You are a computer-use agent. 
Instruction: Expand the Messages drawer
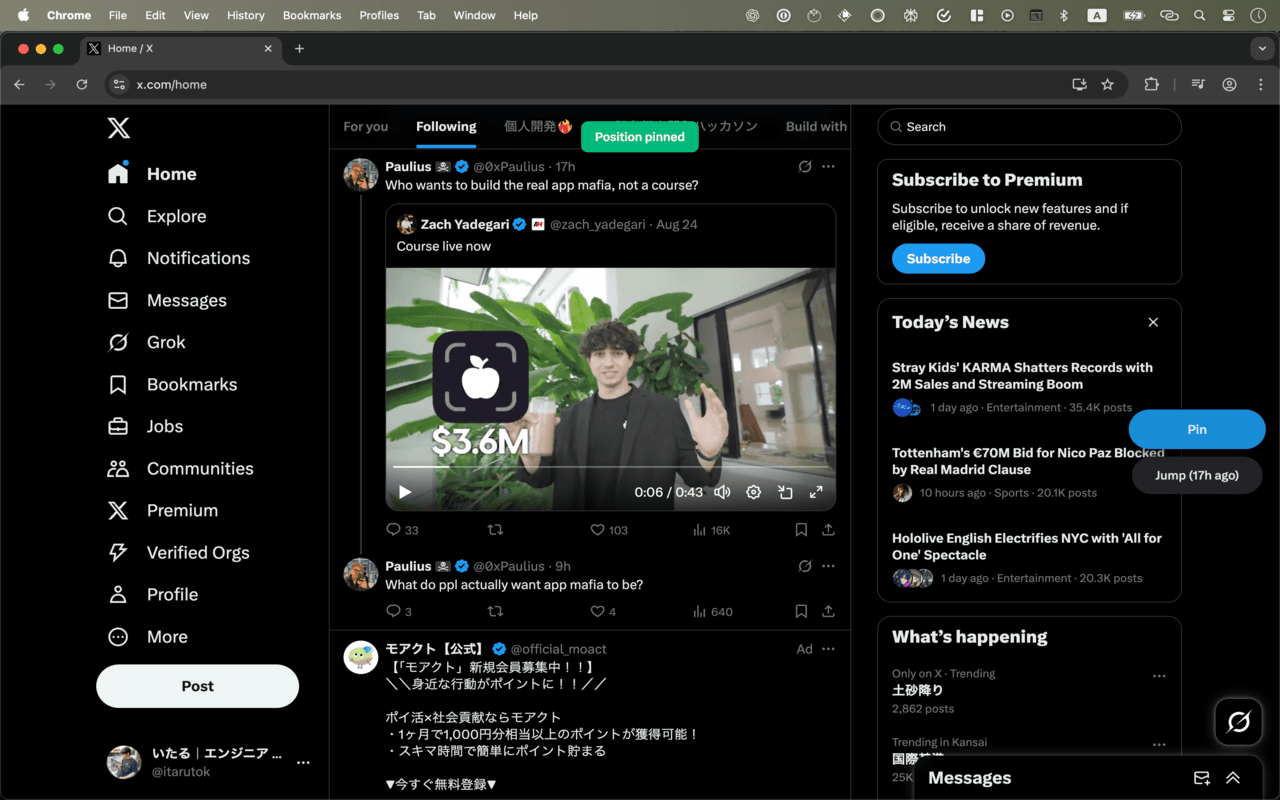[x=1233, y=778]
